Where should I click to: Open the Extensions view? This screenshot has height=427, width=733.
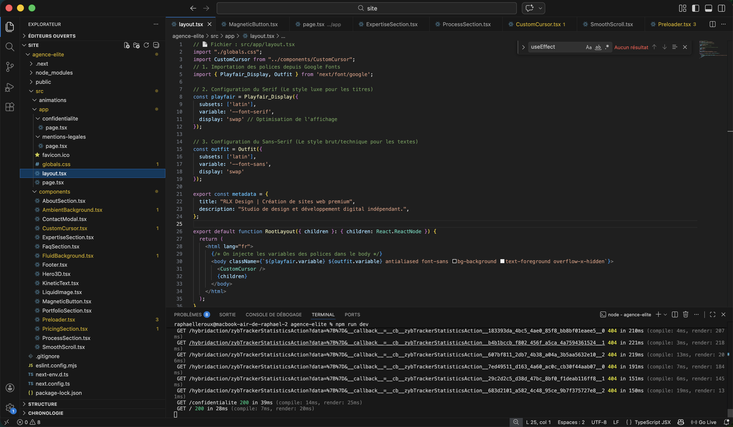pos(10,107)
